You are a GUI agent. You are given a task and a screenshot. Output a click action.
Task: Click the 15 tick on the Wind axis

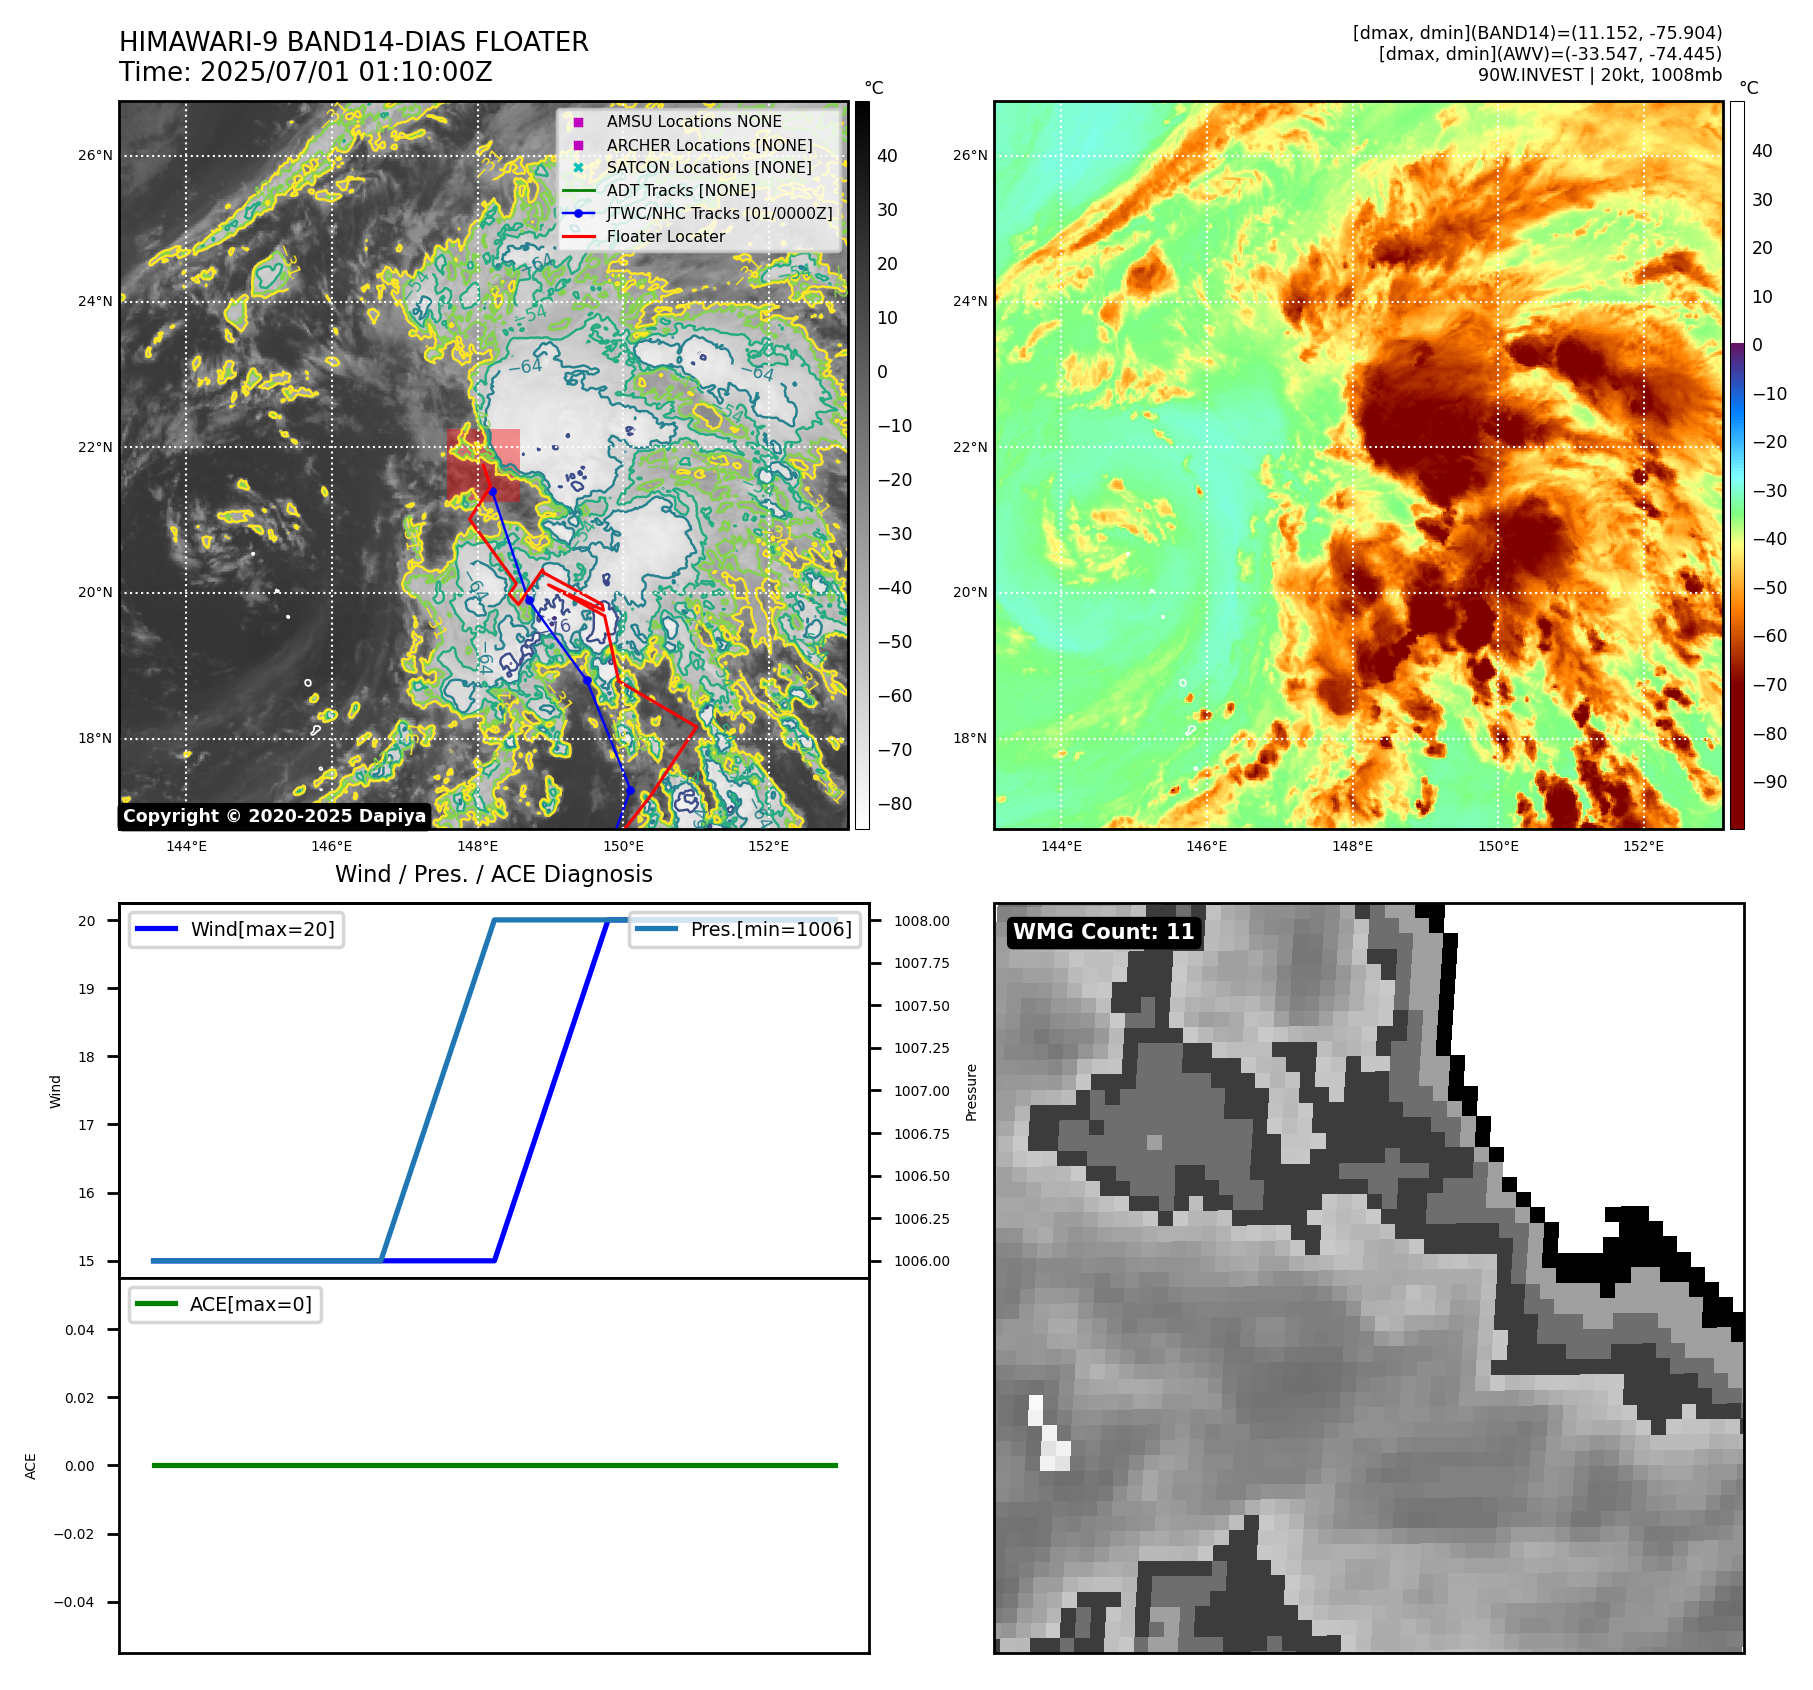[87, 1261]
